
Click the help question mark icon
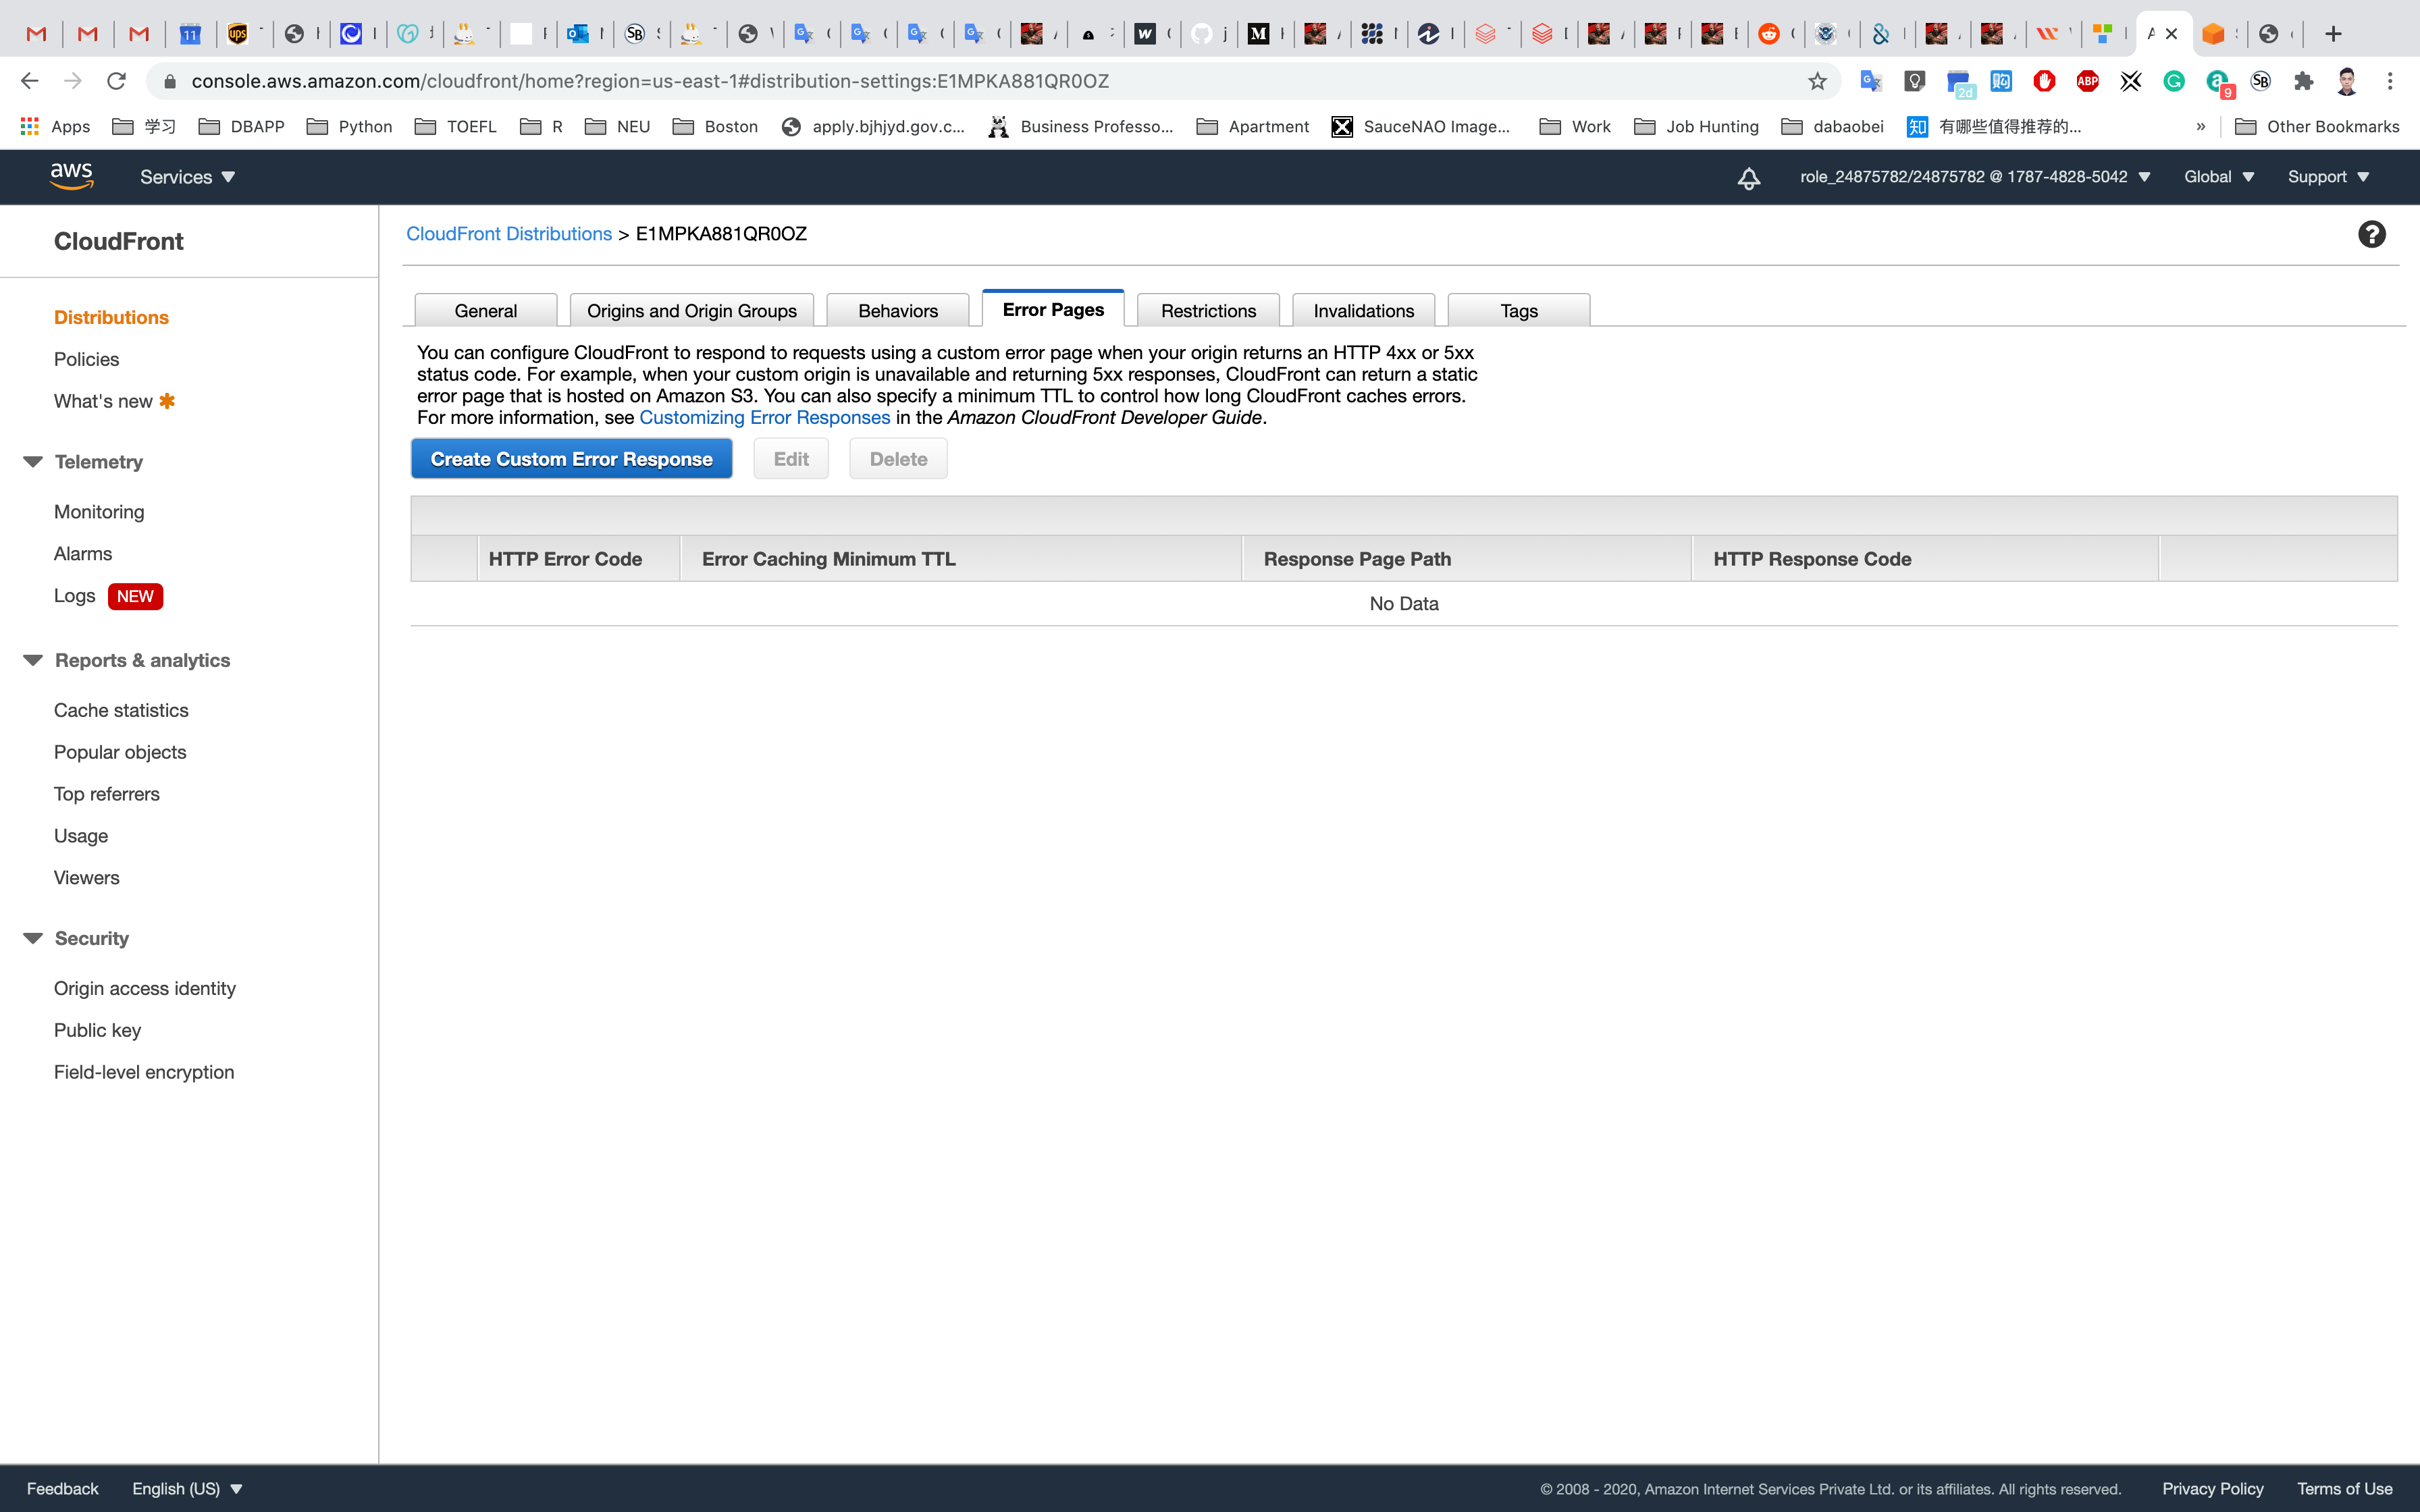coord(2371,234)
